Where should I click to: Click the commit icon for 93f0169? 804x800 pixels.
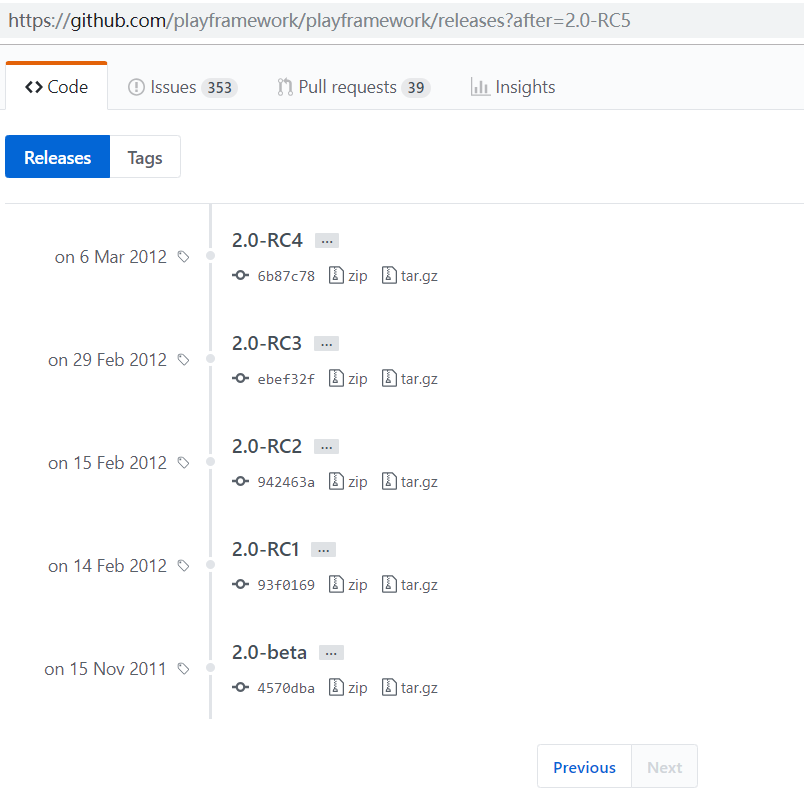(x=240, y=585)
